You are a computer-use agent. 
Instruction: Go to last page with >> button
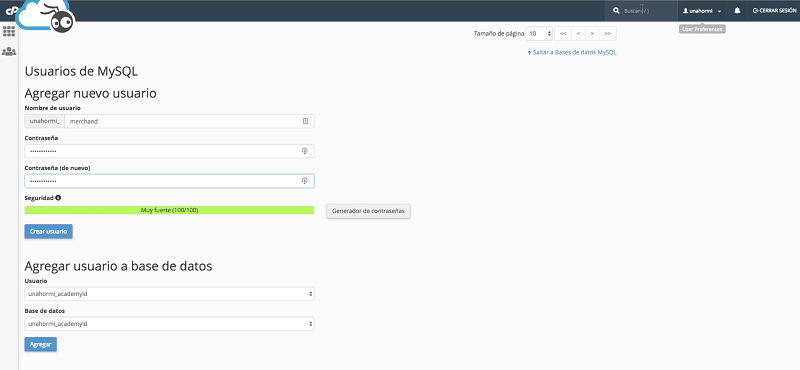[x=608, y=34]
